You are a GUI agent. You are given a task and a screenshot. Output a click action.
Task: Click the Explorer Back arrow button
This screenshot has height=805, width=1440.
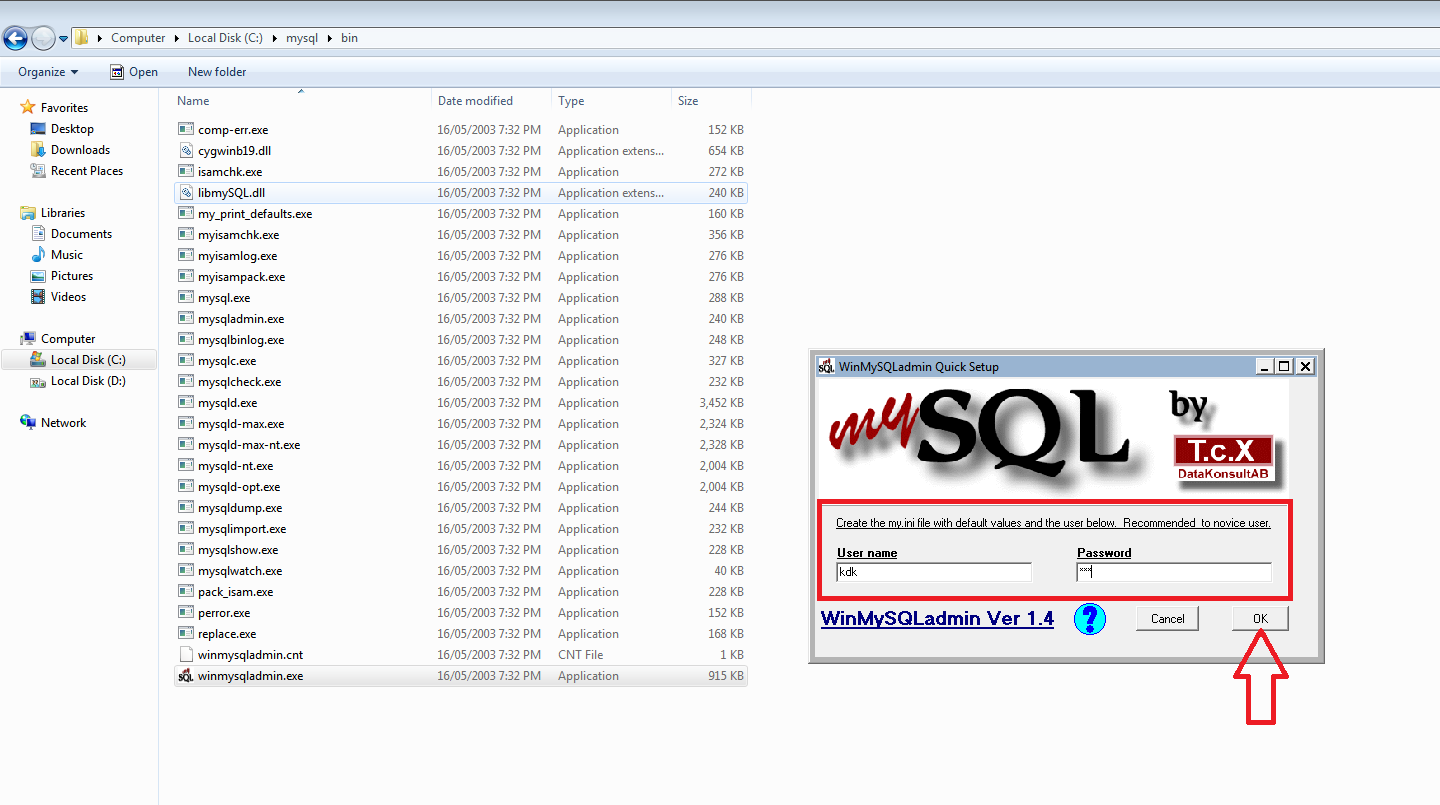(x=15, y=39)
